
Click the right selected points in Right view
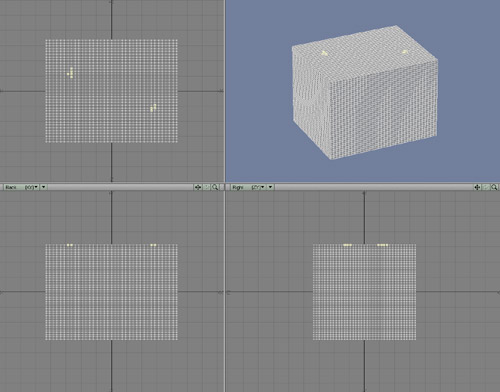[383, 245]
